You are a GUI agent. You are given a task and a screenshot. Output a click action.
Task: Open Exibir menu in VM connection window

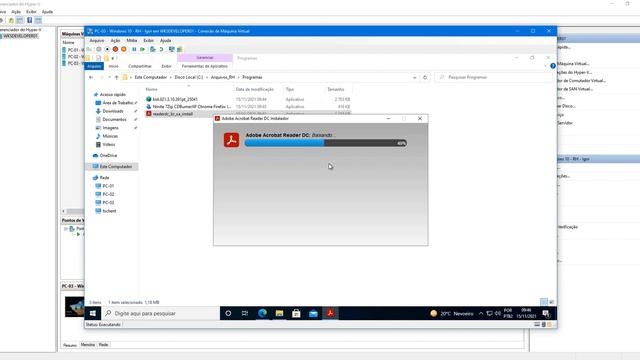(x=149, y=40)
